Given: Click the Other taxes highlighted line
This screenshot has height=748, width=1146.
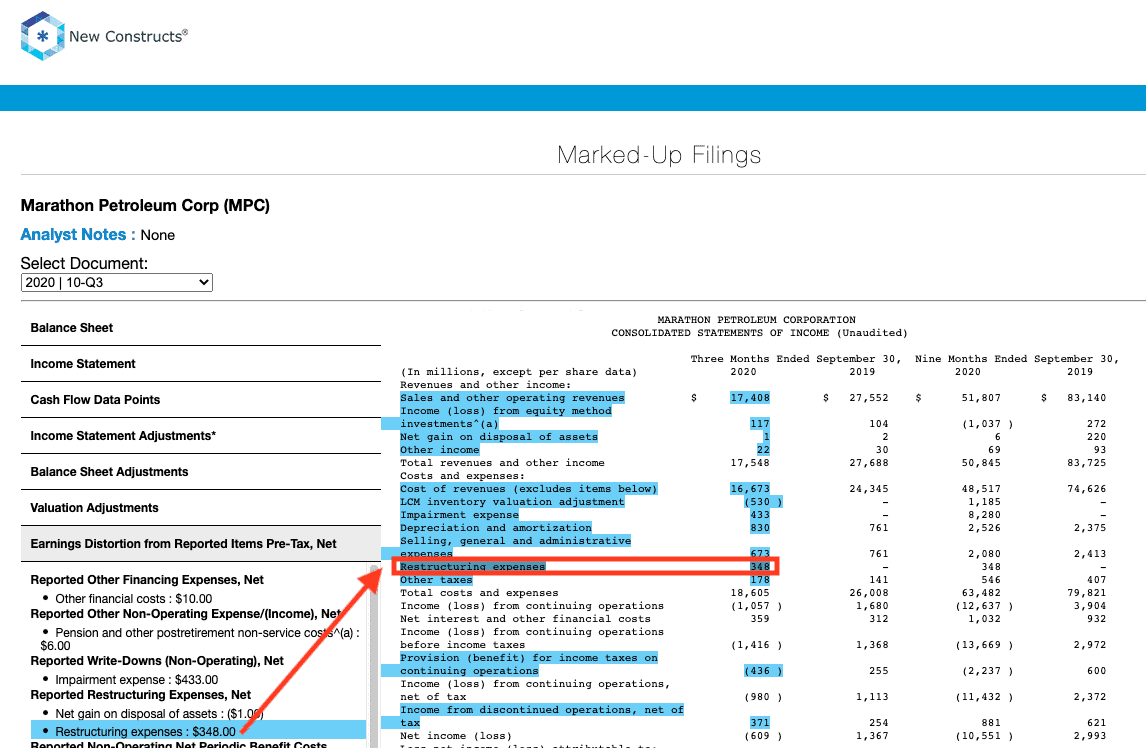Looking at the screenshot, I should tap(436, 580).
